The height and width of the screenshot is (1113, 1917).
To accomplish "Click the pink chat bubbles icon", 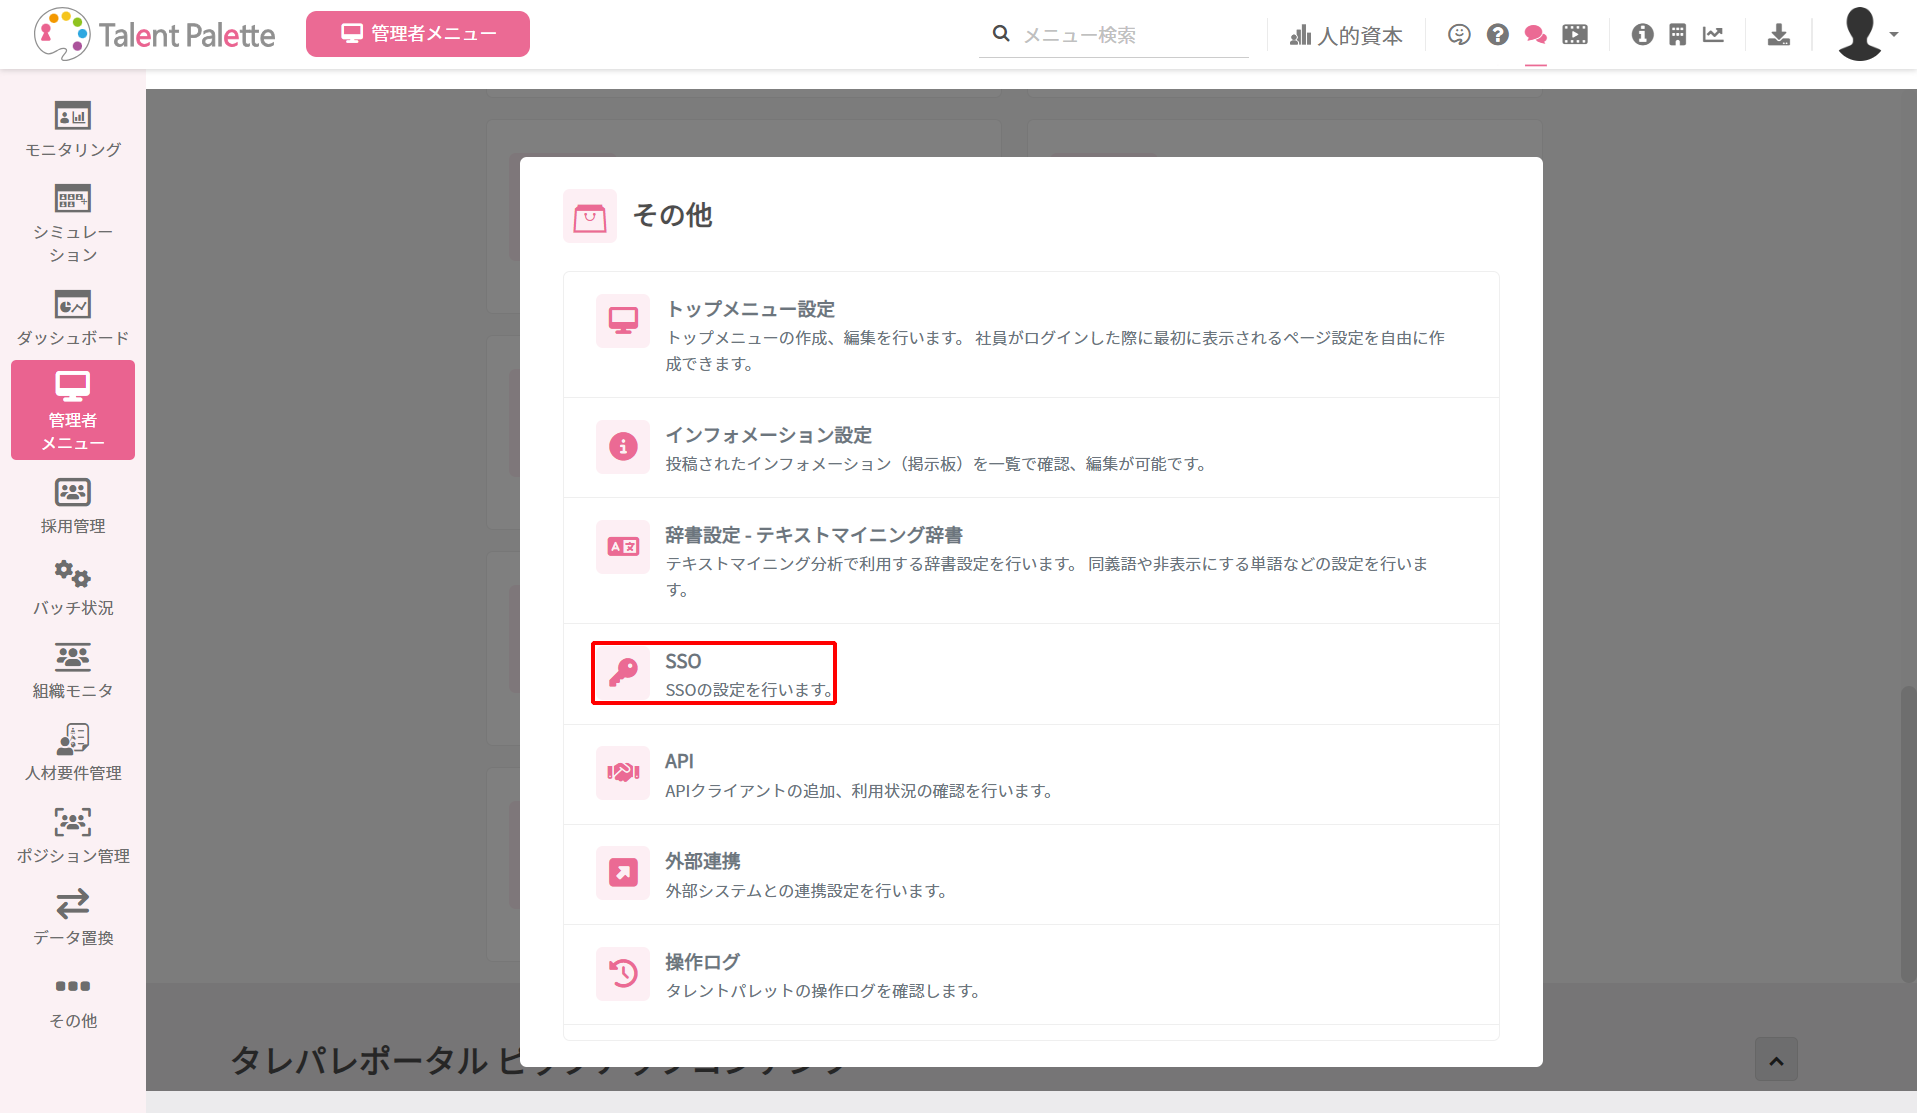I will pyautogui.click(x=1535, y=35).
